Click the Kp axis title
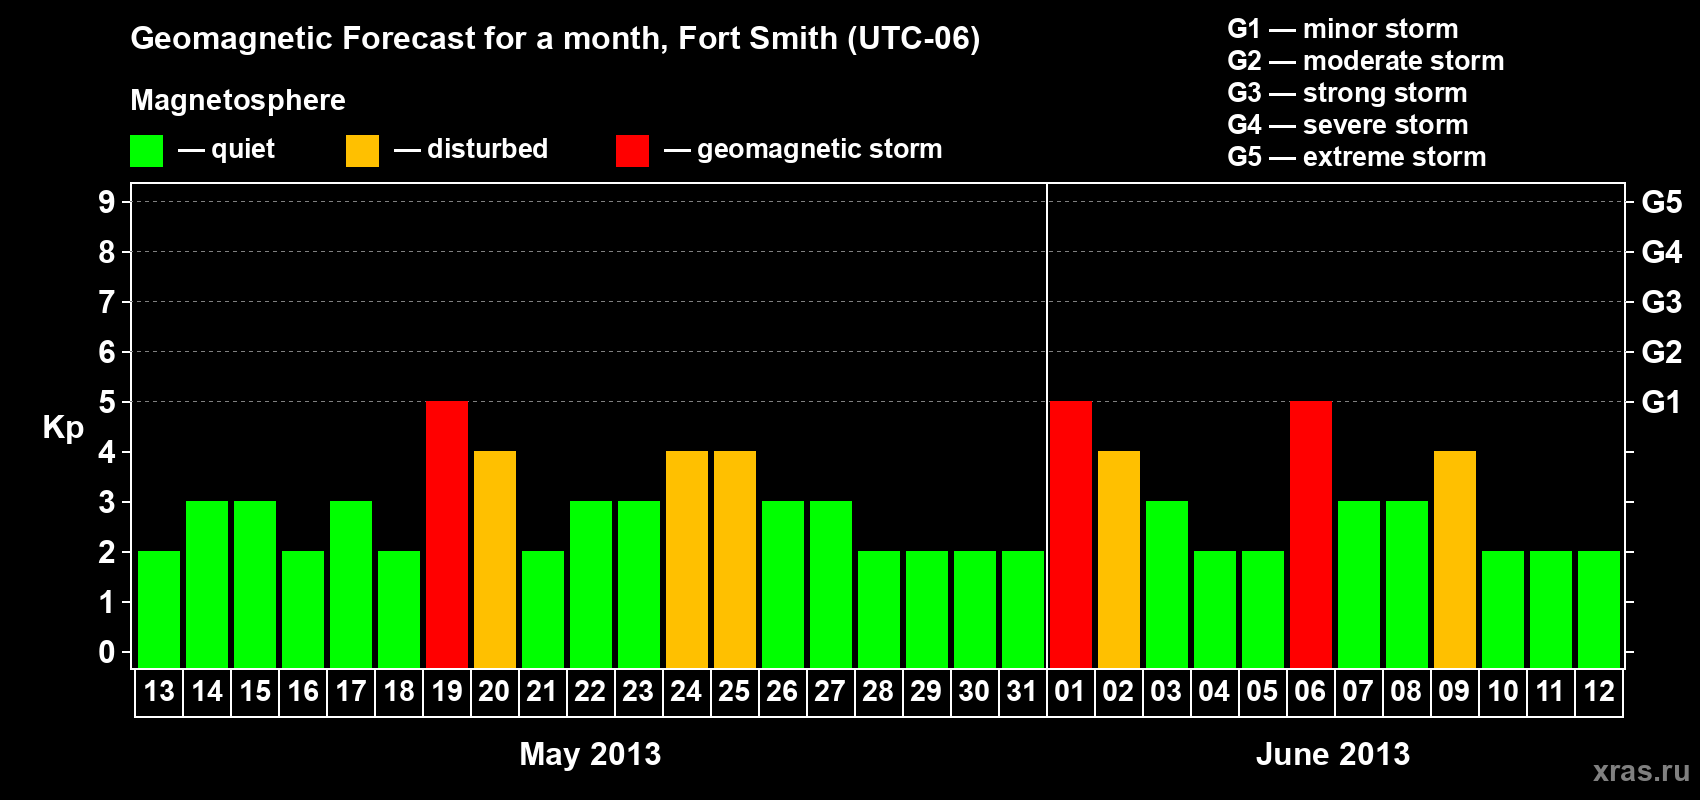The height and width of the screenshot is (800, 1700). pyautogui.click(x=63, y=428)
